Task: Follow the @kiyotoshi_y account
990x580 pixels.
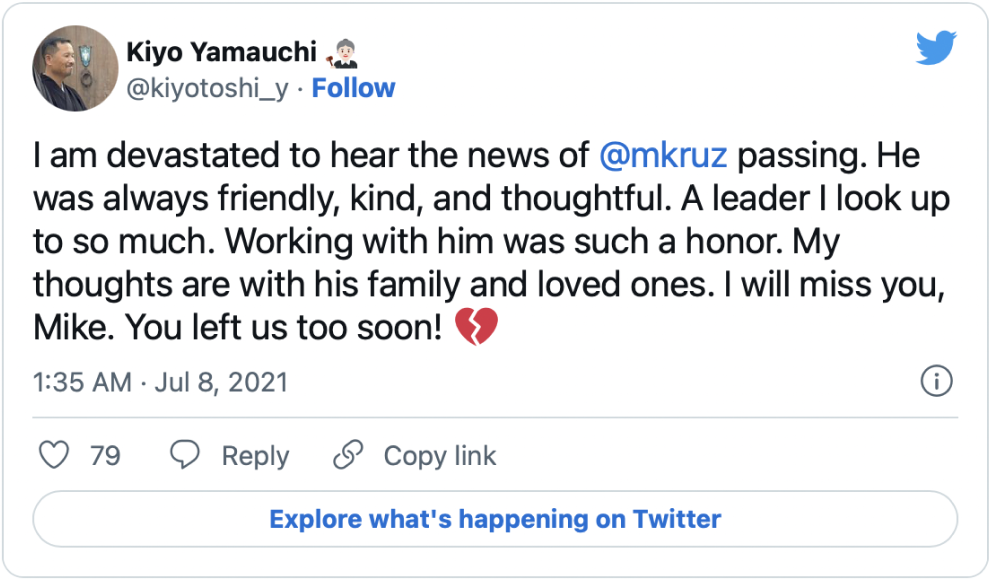Action: pyautogui.click(x=353, y=88)
